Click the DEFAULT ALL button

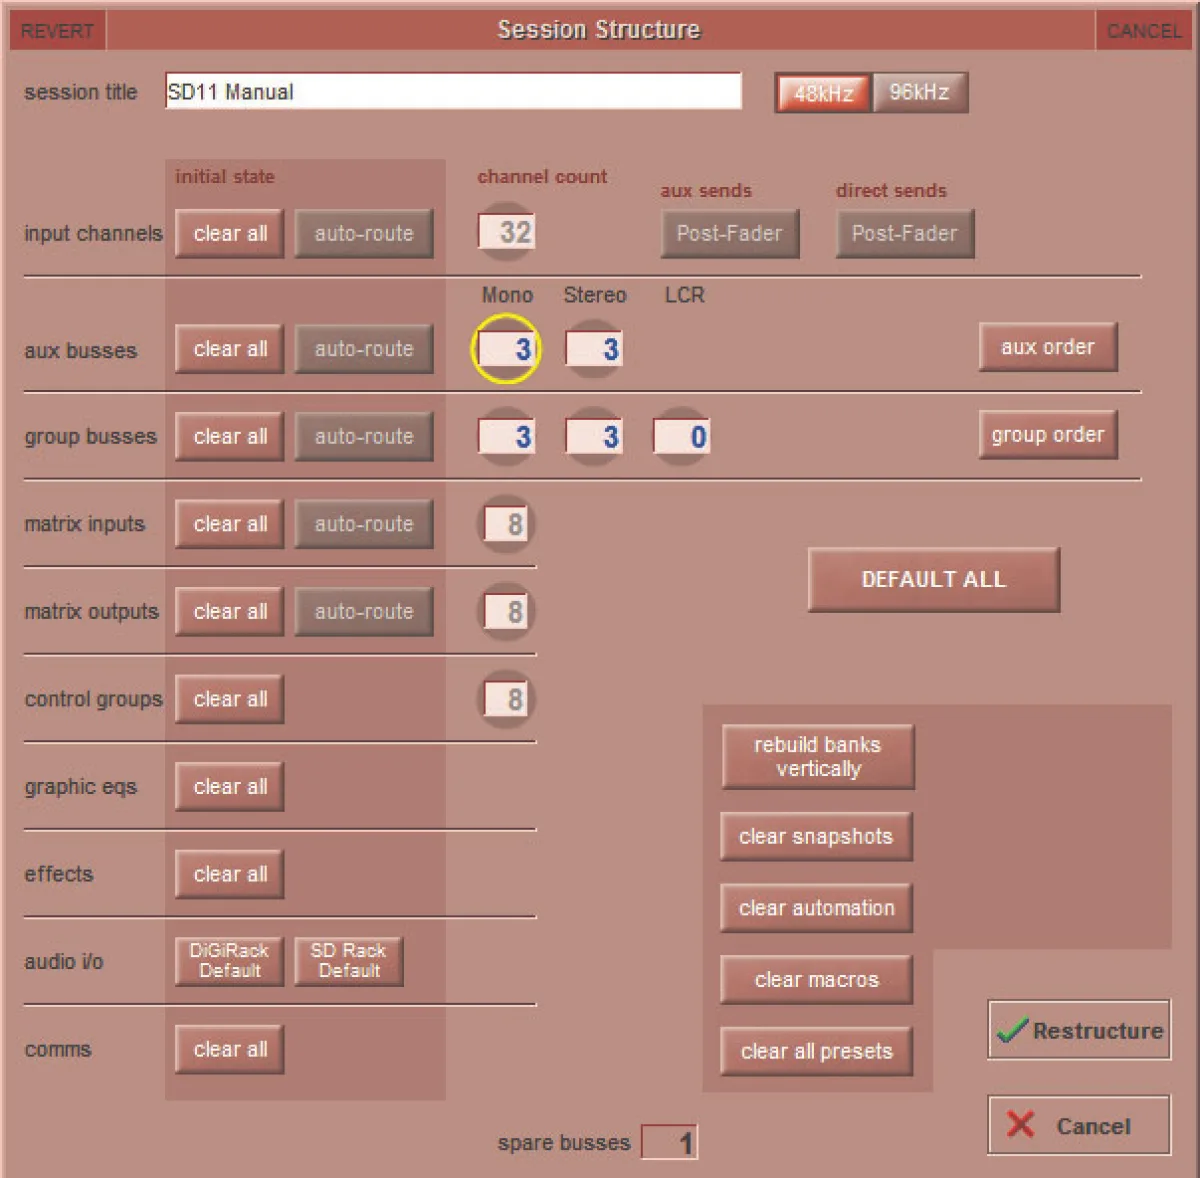pyautogui.click(x=934, y=580)
